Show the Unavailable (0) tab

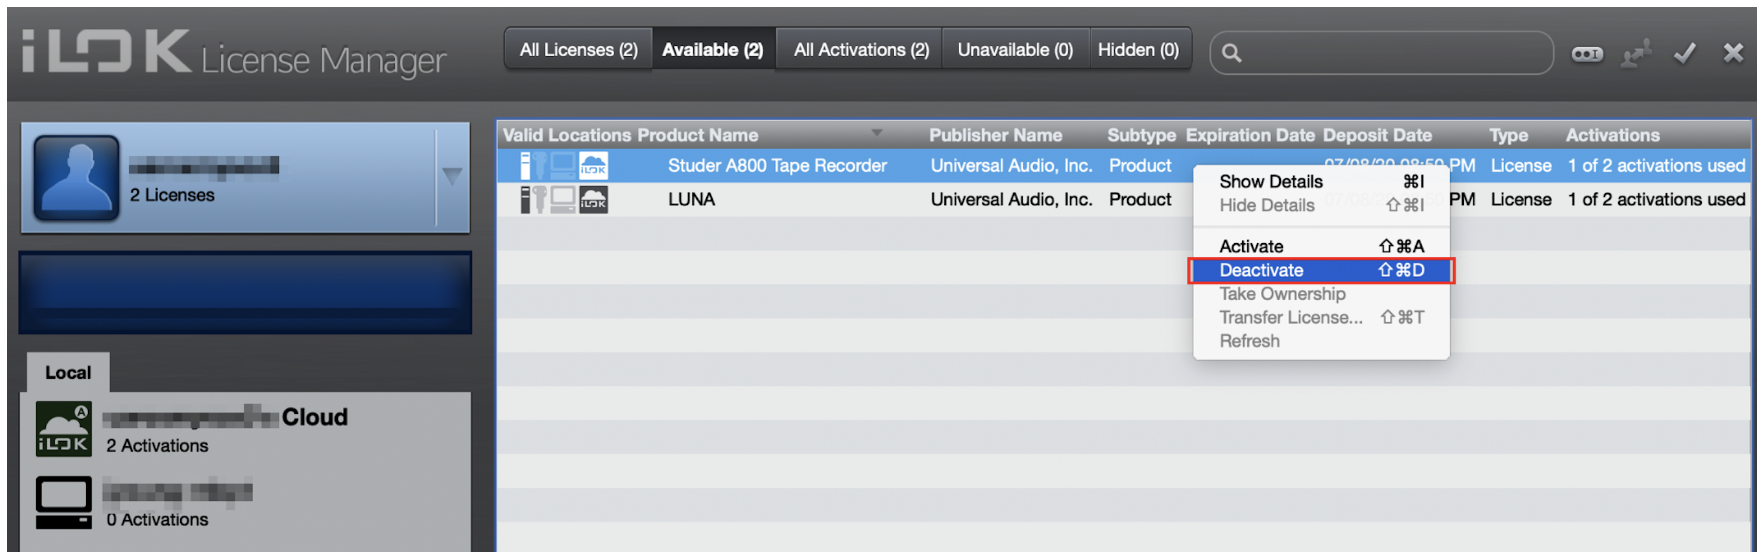(1015, 49)
